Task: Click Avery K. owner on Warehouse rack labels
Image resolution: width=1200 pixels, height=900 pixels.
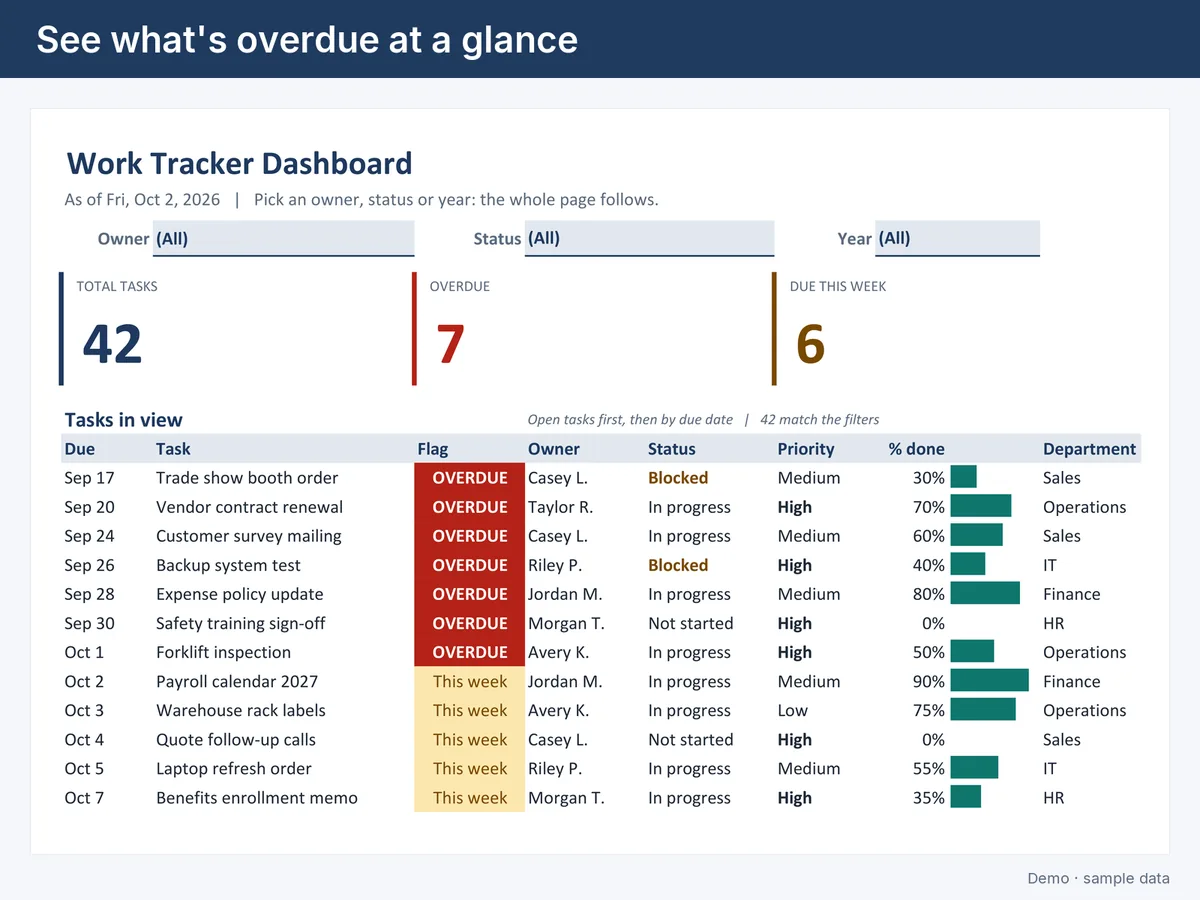Action: click(559, 710)
